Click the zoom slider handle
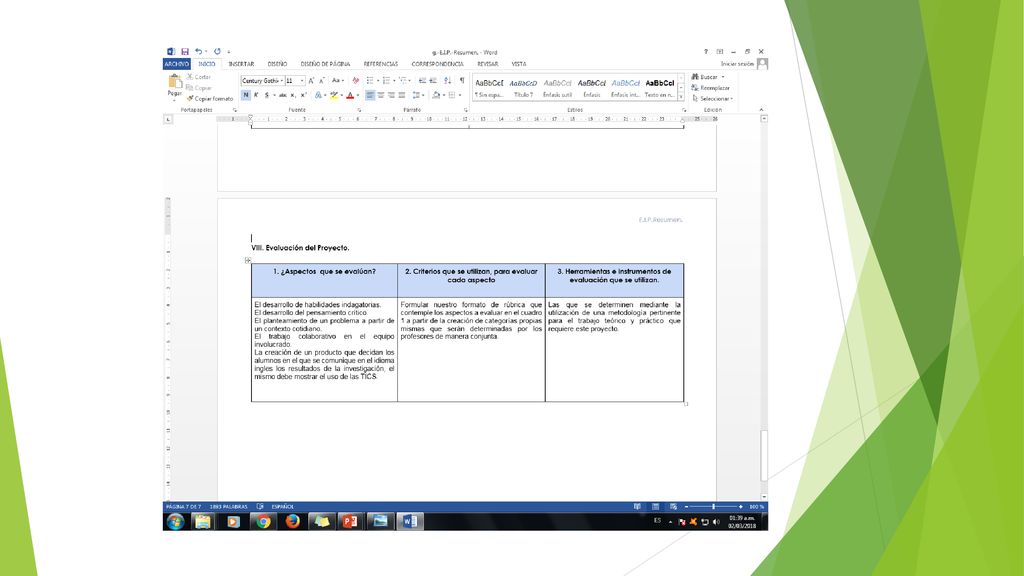This screenshot has height=576, width=1024. pyautogui.click(x=713, y=507)
